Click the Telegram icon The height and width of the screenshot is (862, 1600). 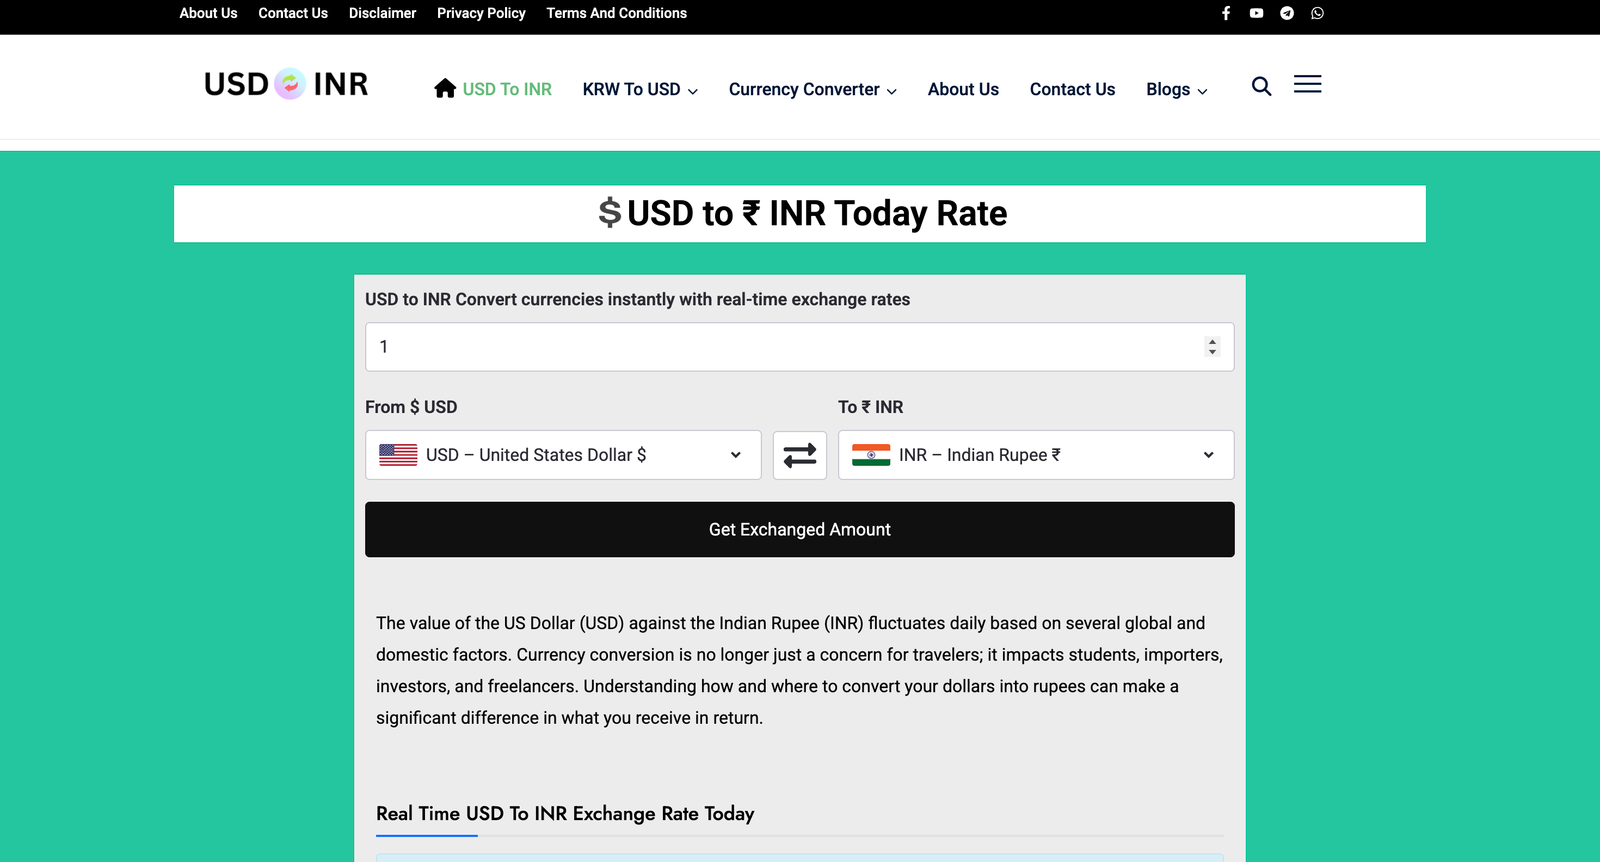1287,13
